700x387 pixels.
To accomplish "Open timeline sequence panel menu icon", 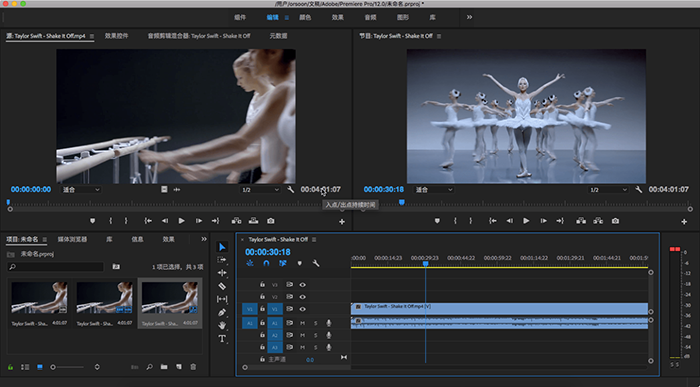I will tap(314, 240).
